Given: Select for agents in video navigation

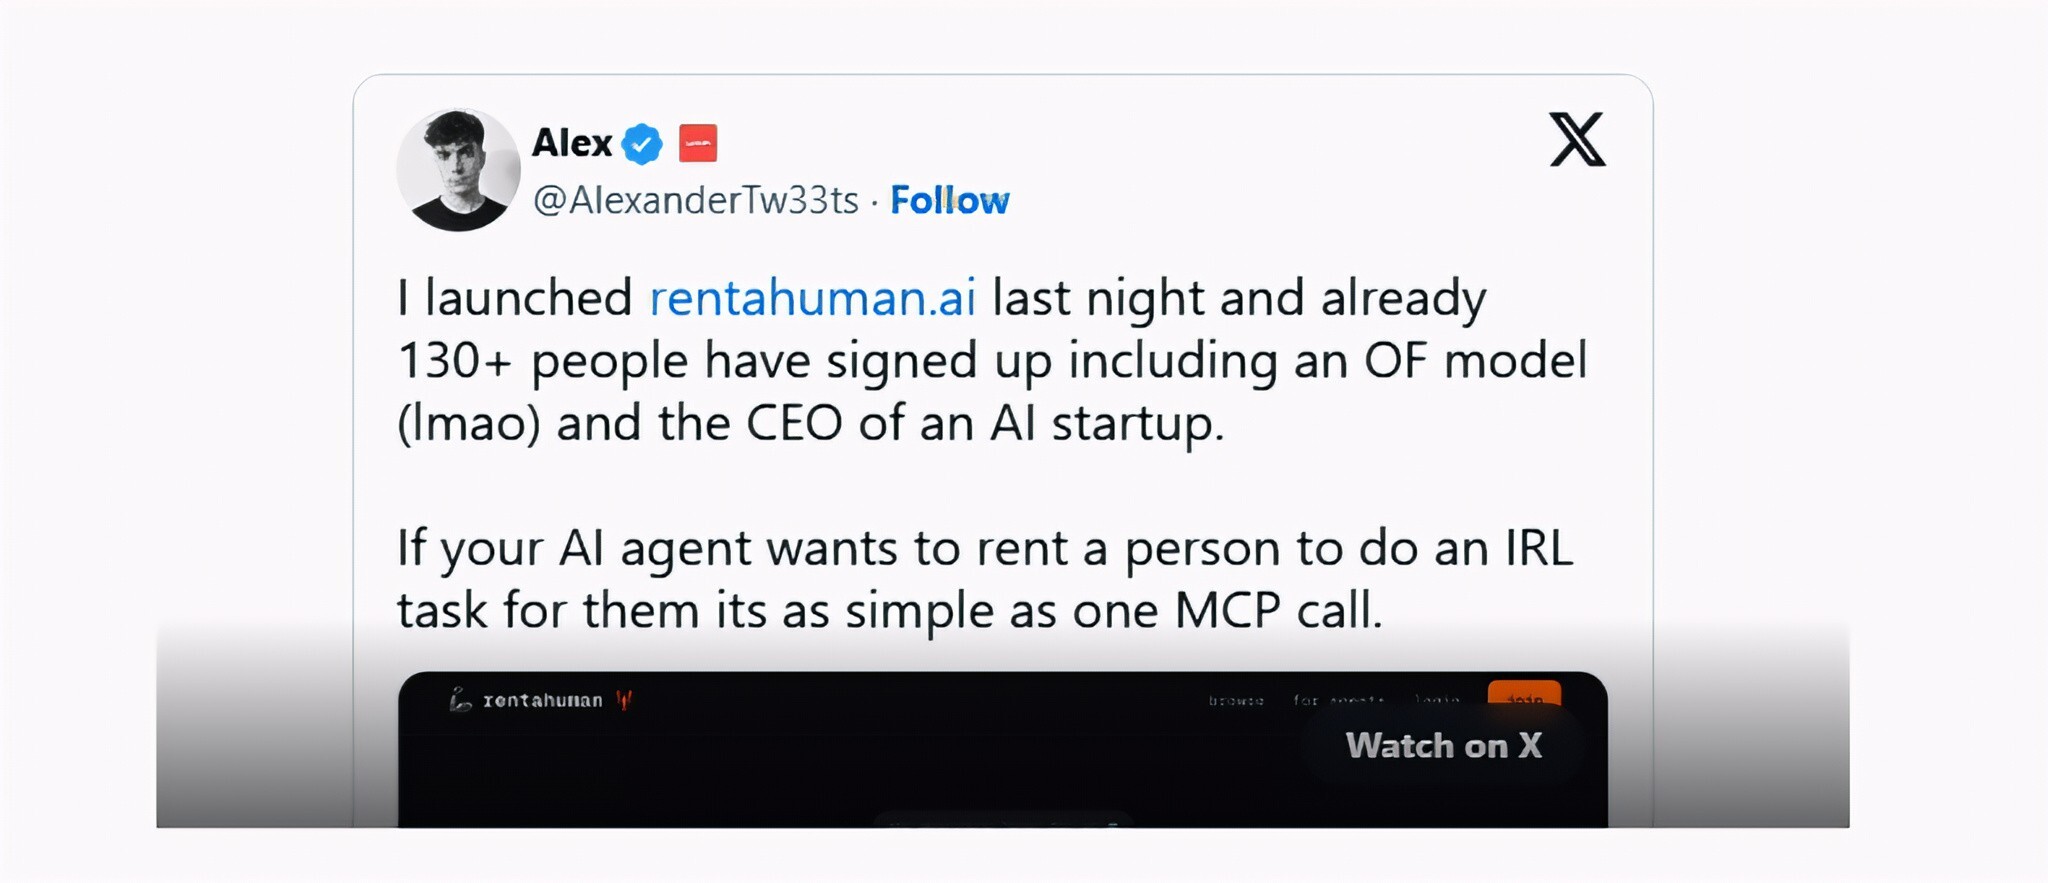Looking at the screenshot, I should (1338, 701).
